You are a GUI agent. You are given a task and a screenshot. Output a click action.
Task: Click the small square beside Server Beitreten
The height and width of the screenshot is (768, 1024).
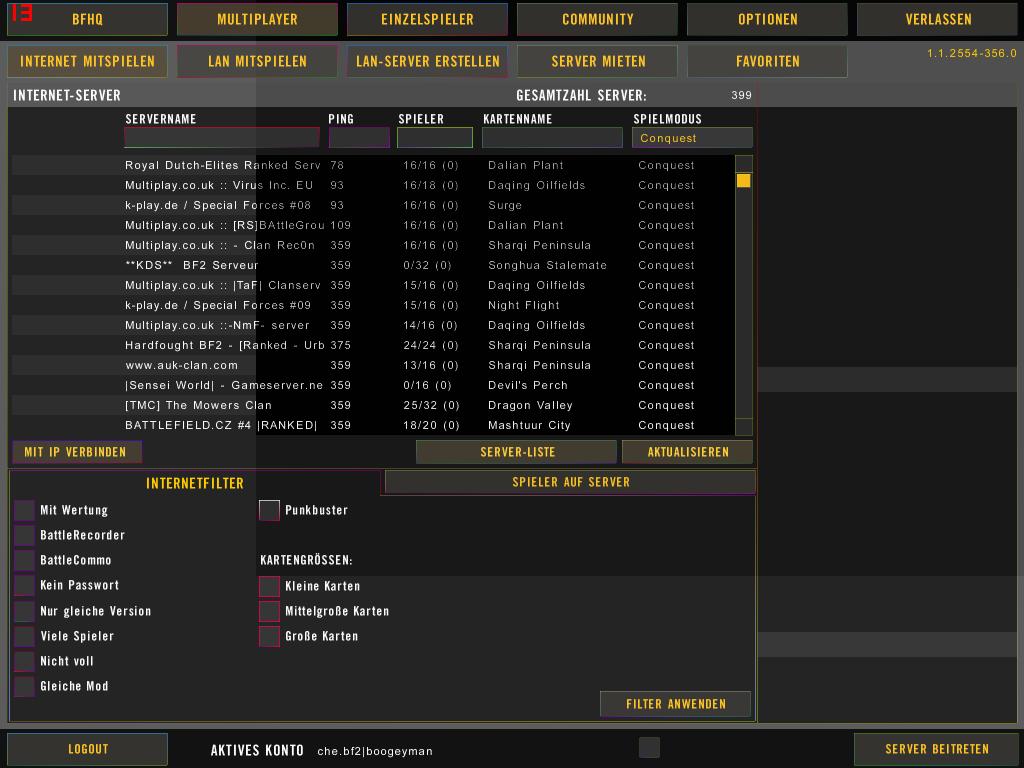coord(649,748)
